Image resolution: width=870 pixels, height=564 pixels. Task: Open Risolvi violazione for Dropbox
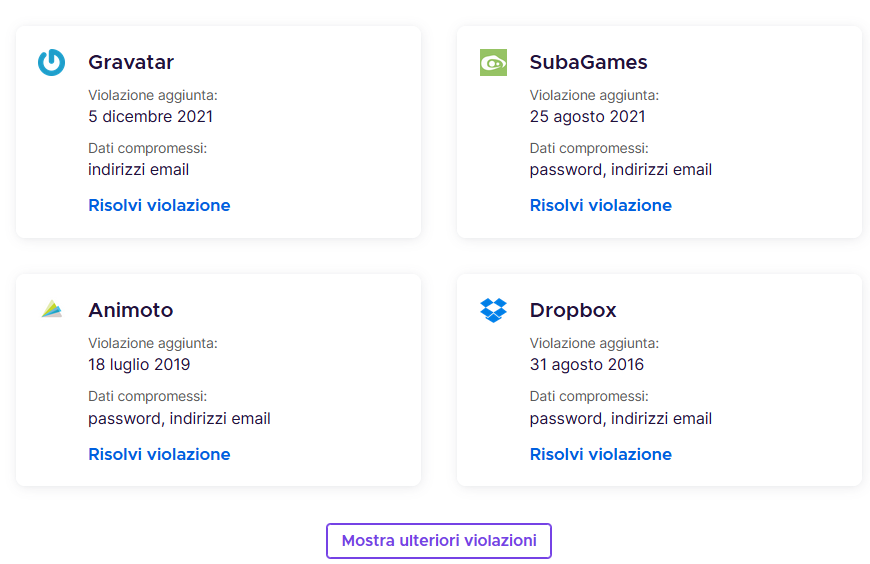[601, 454]
